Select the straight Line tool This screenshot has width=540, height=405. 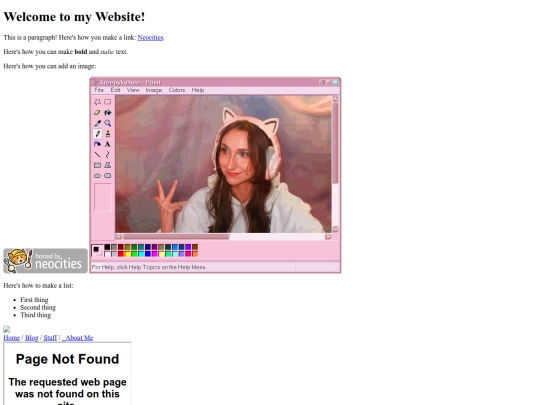(x=97, y=155)
